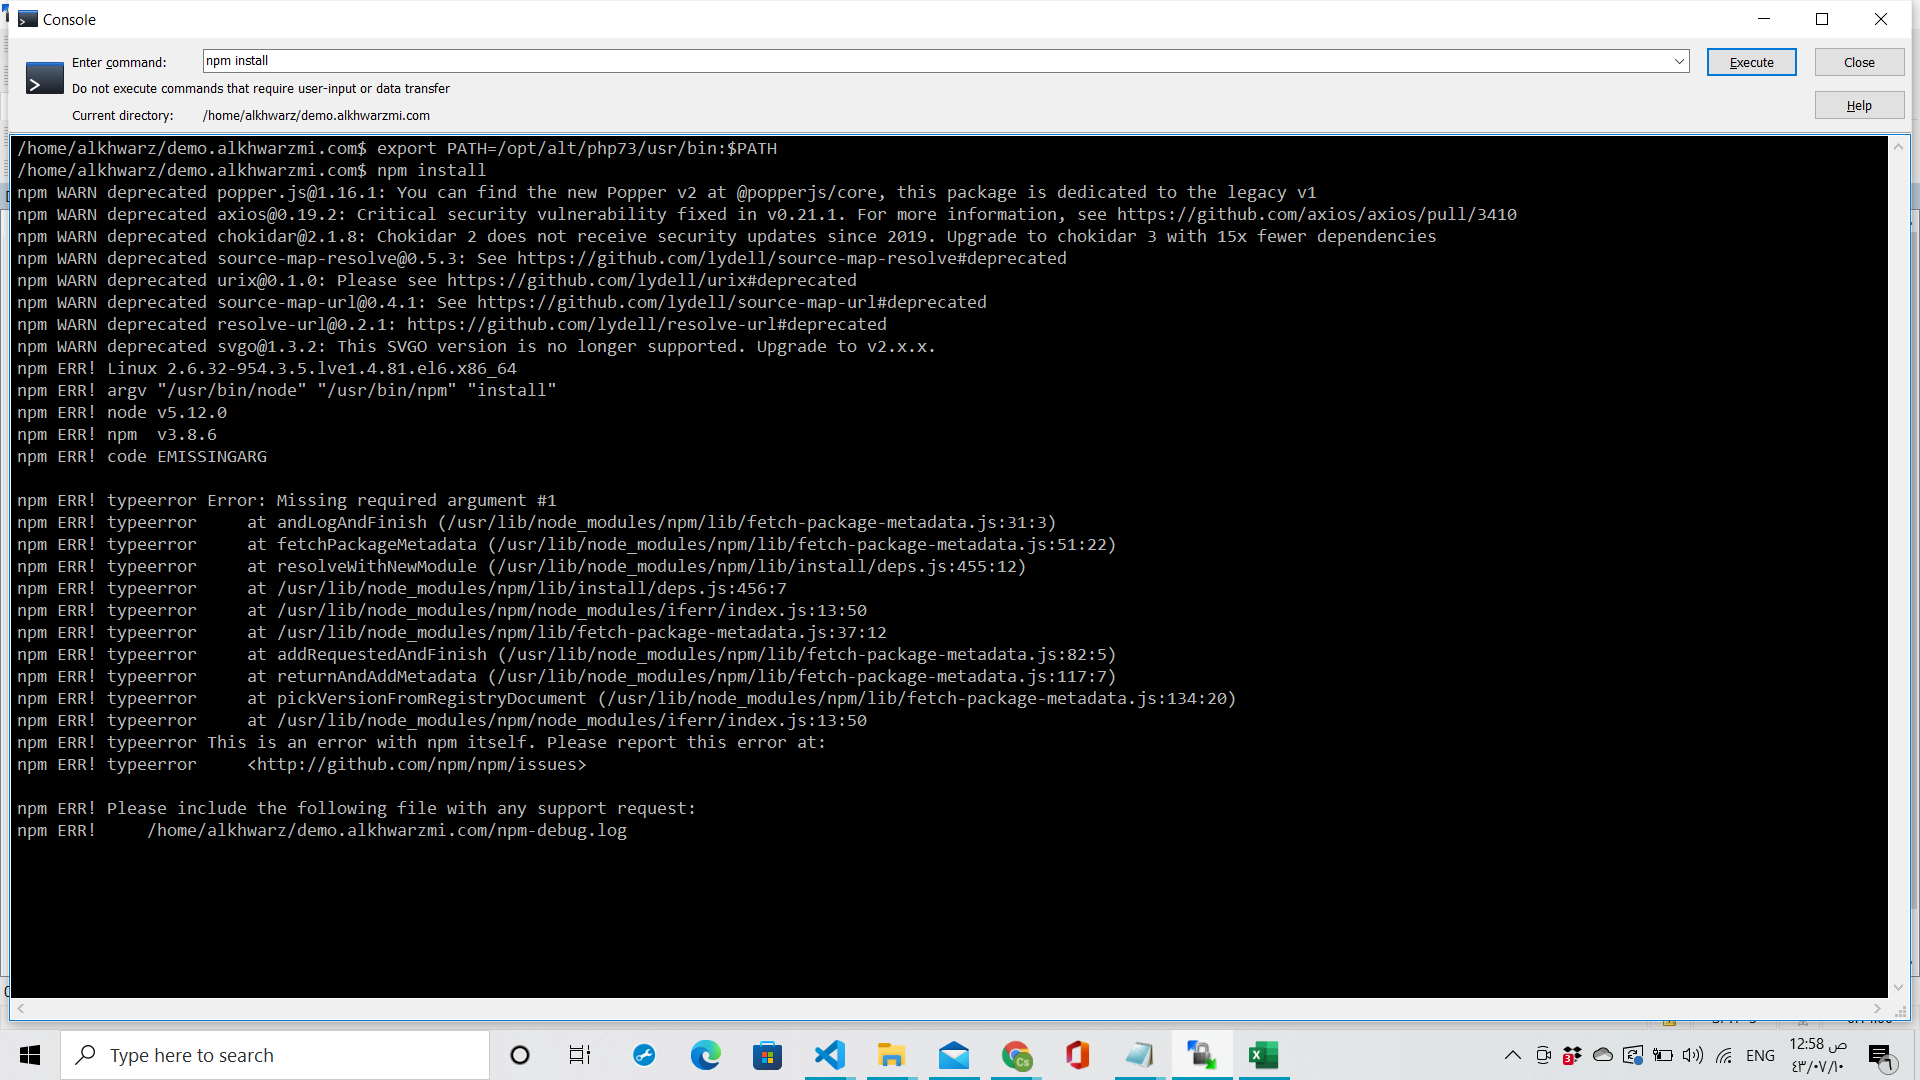This screenshot has height=1080, width=1920.
Task: Click the Type here to search box
Action: click(x=275, y=1055)
